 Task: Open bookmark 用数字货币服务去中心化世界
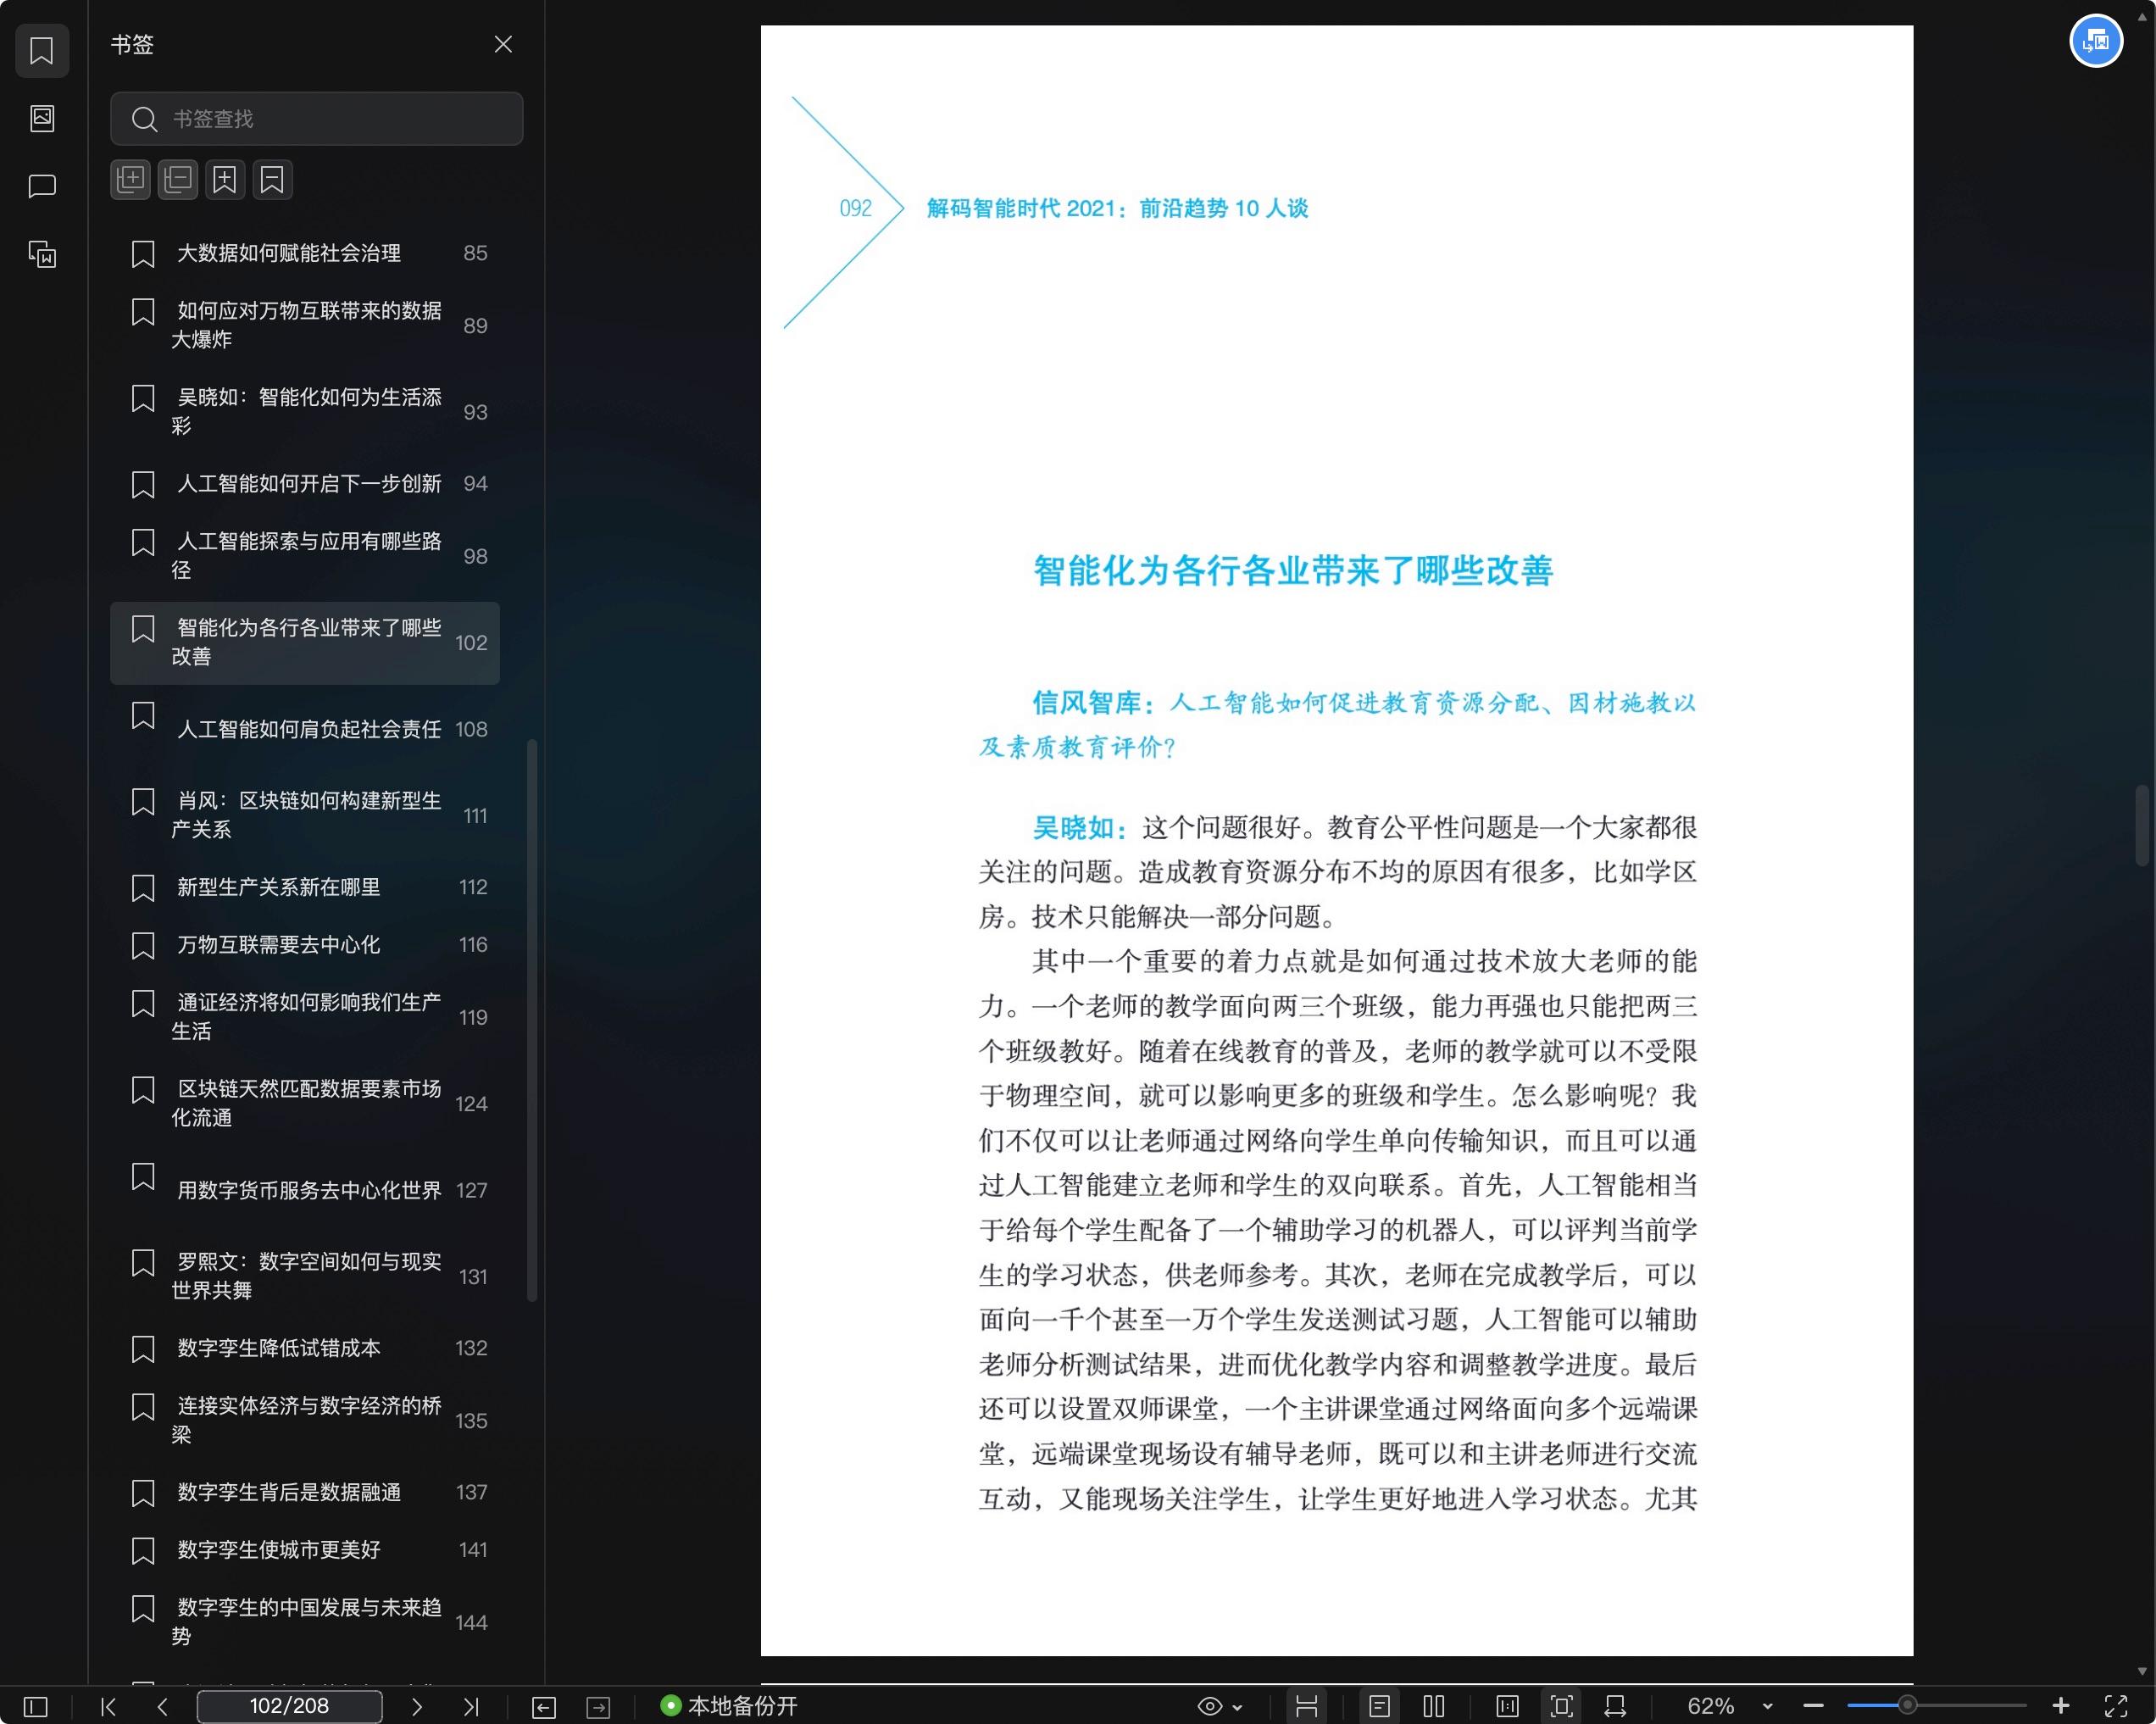(305, 1189)
